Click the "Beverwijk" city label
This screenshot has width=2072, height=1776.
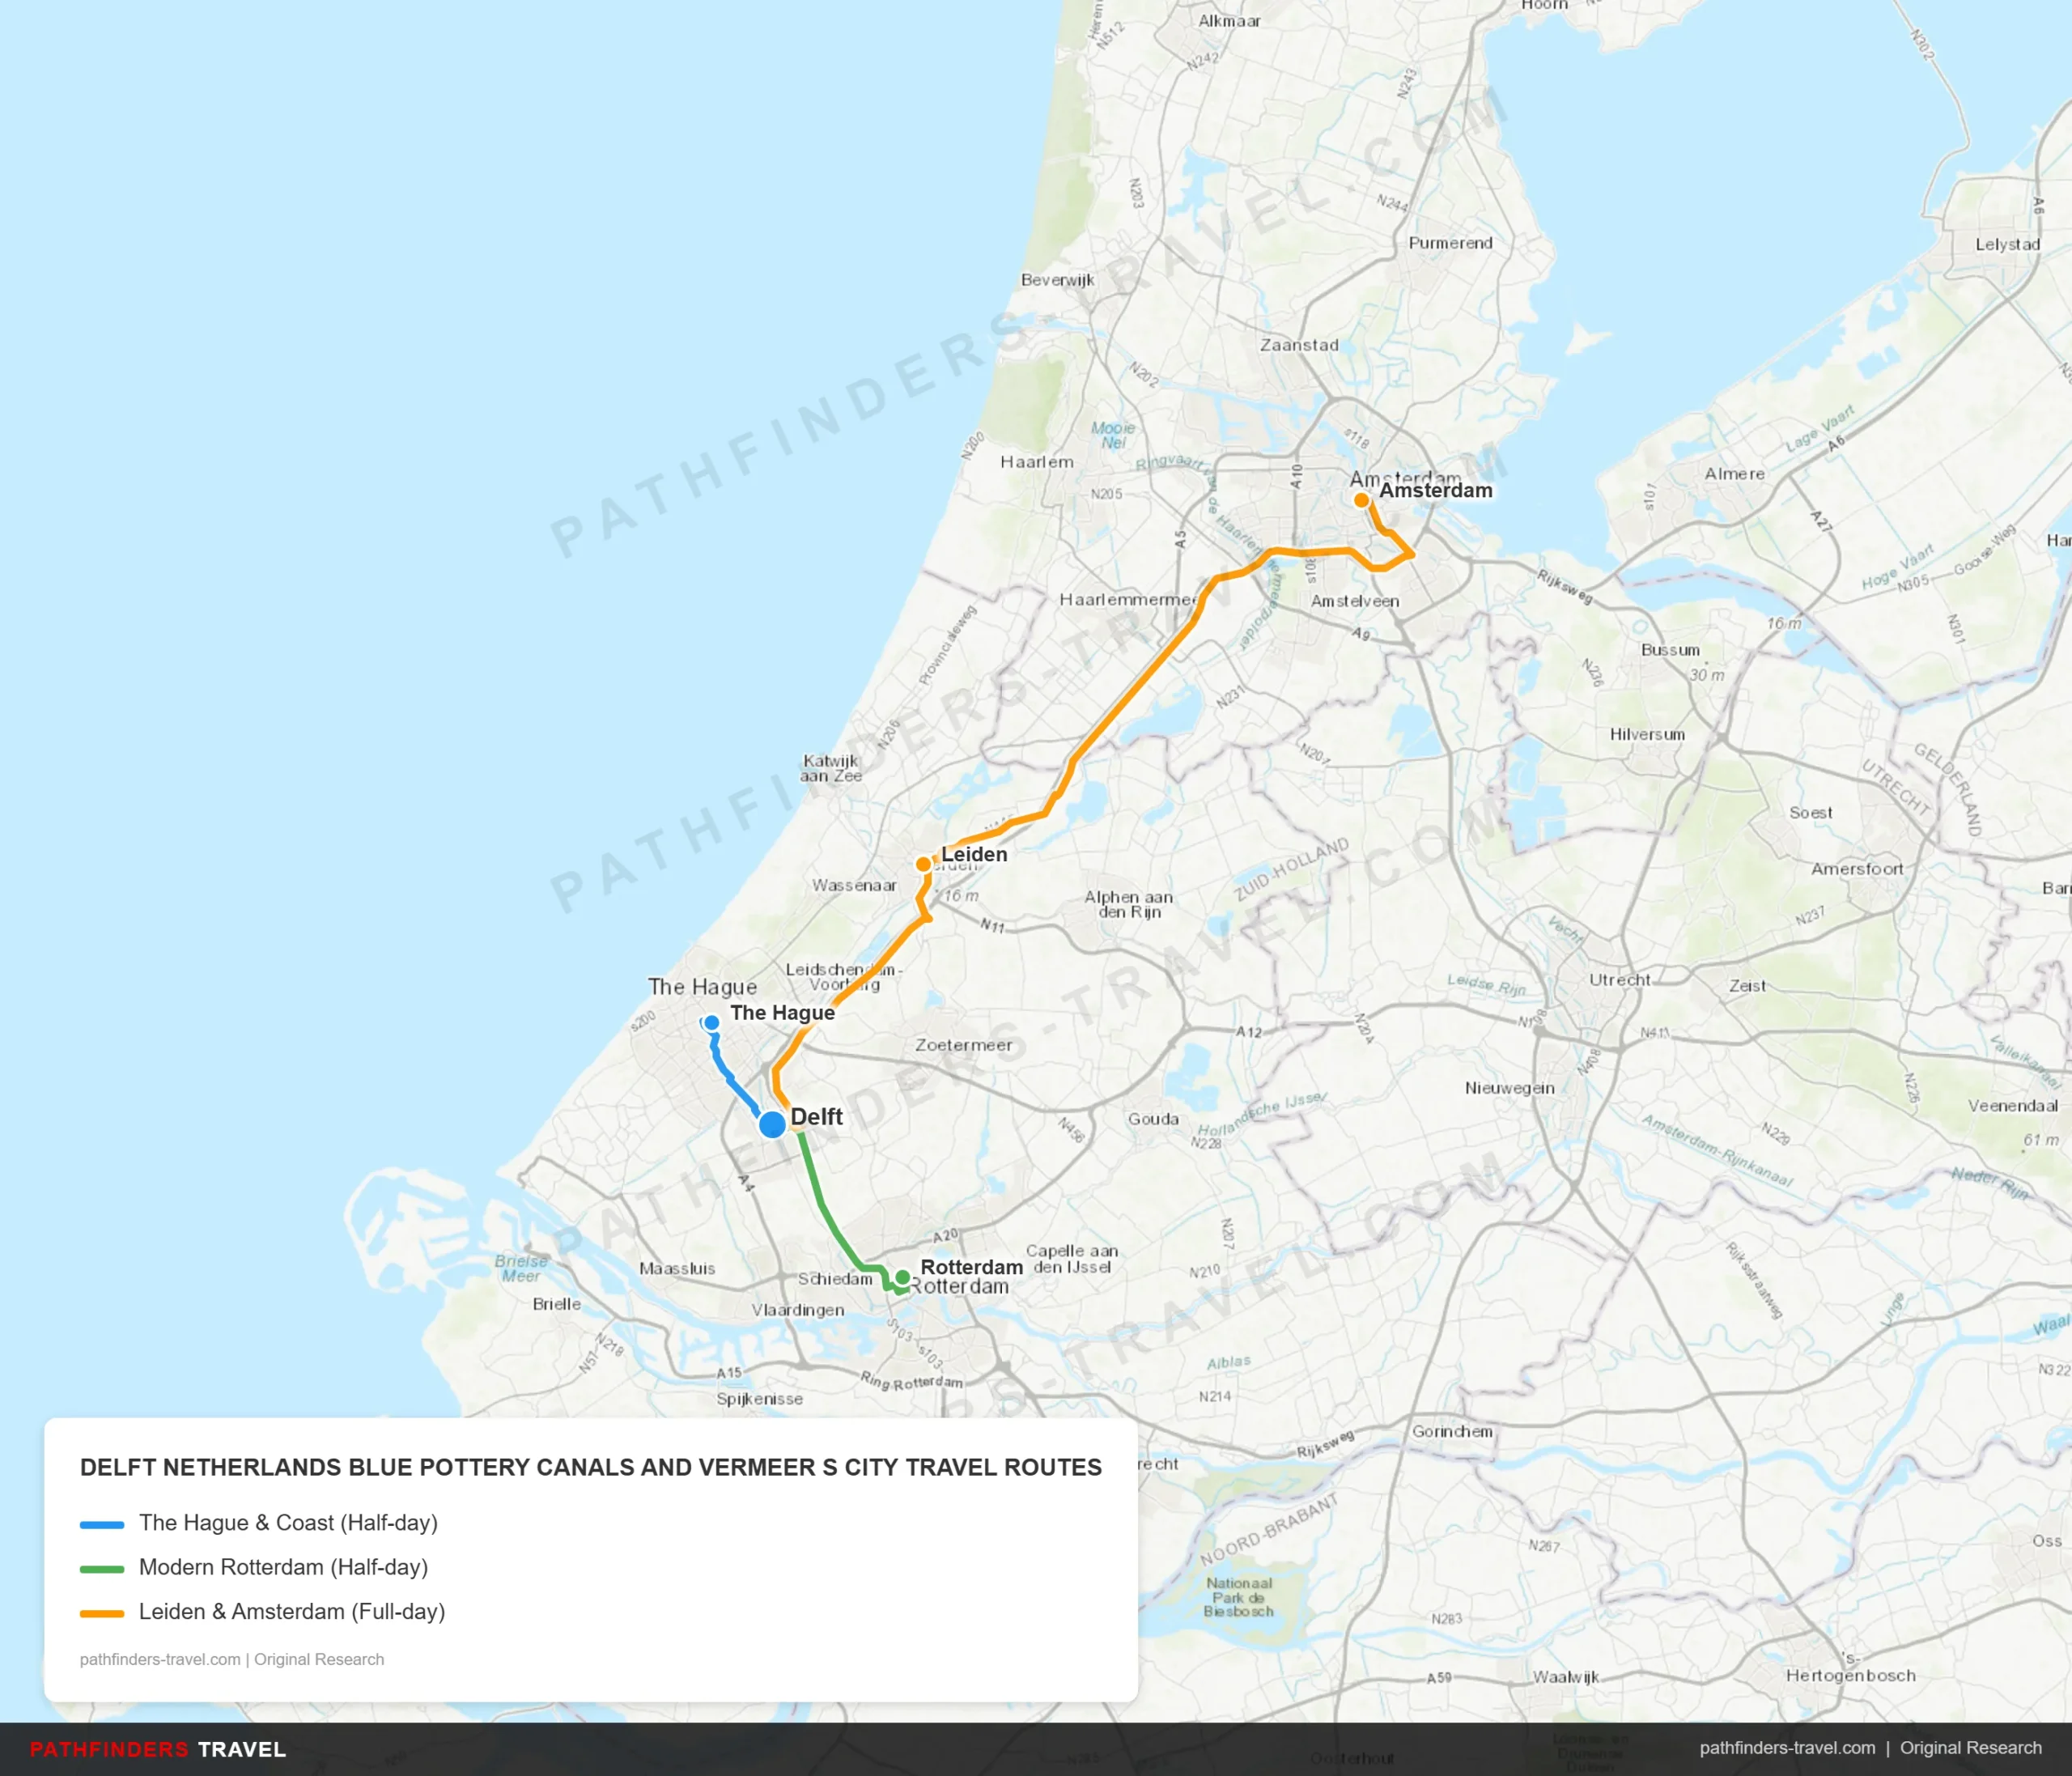pyautogui.click(x=1057, y=280)
